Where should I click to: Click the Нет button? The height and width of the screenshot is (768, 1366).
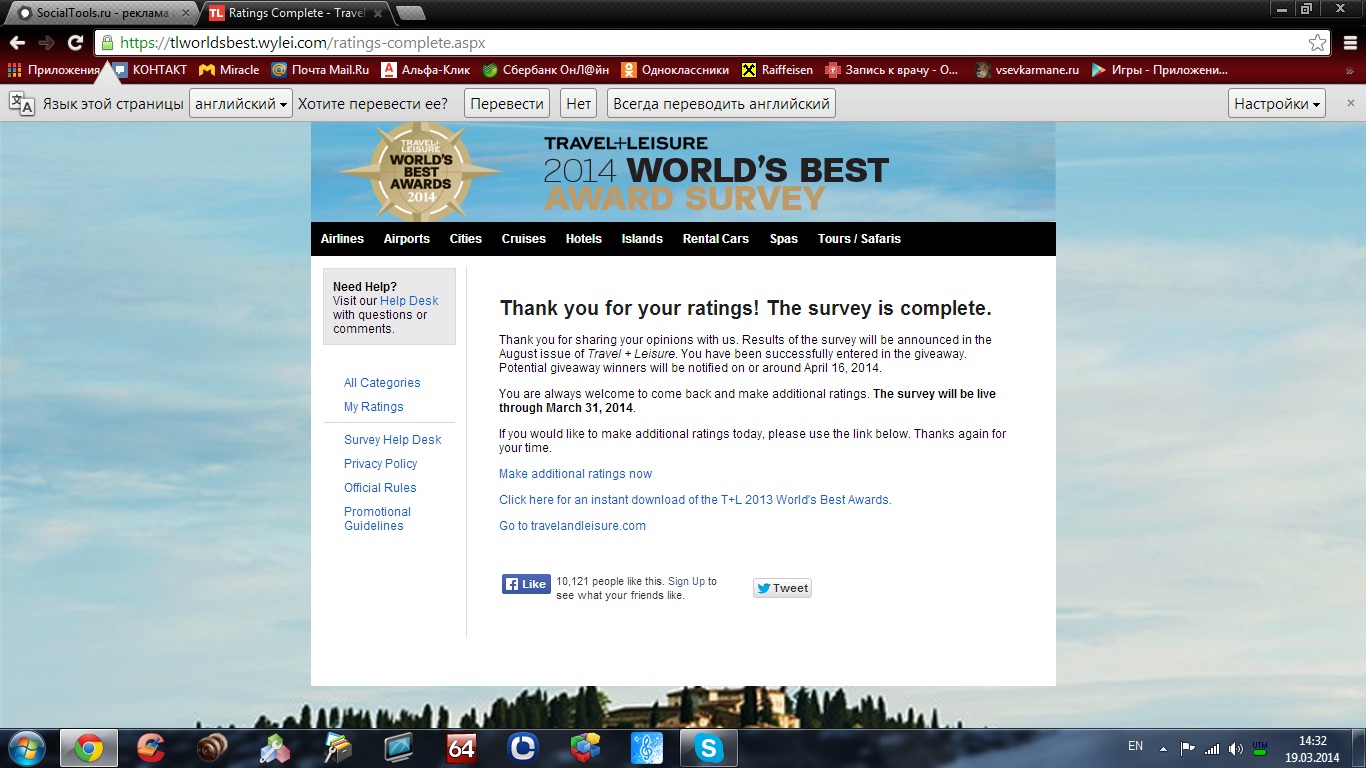(579, 103)
